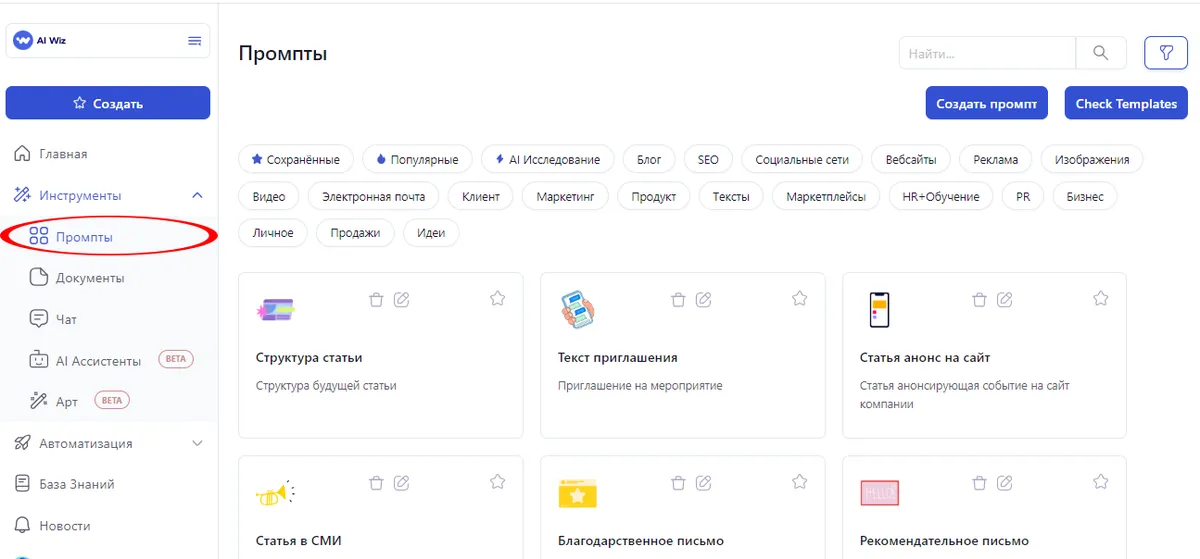Open the AI Wiz hamburger menu
The image size is (1200, 559).
tap(195, 41)
